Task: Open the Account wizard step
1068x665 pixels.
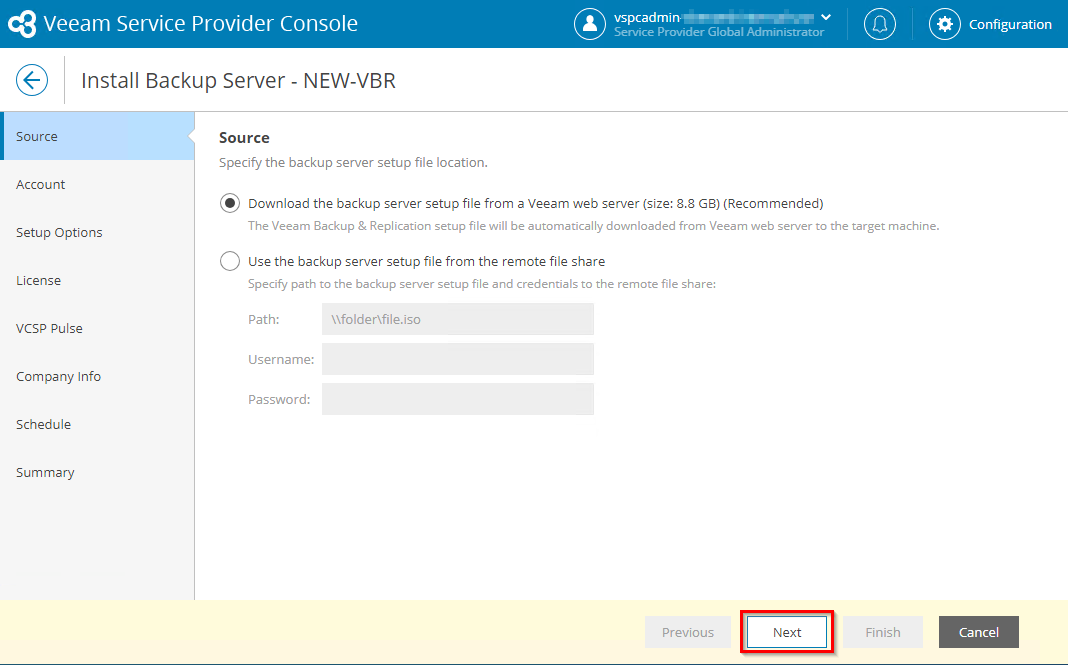Action: coord(97,185)
